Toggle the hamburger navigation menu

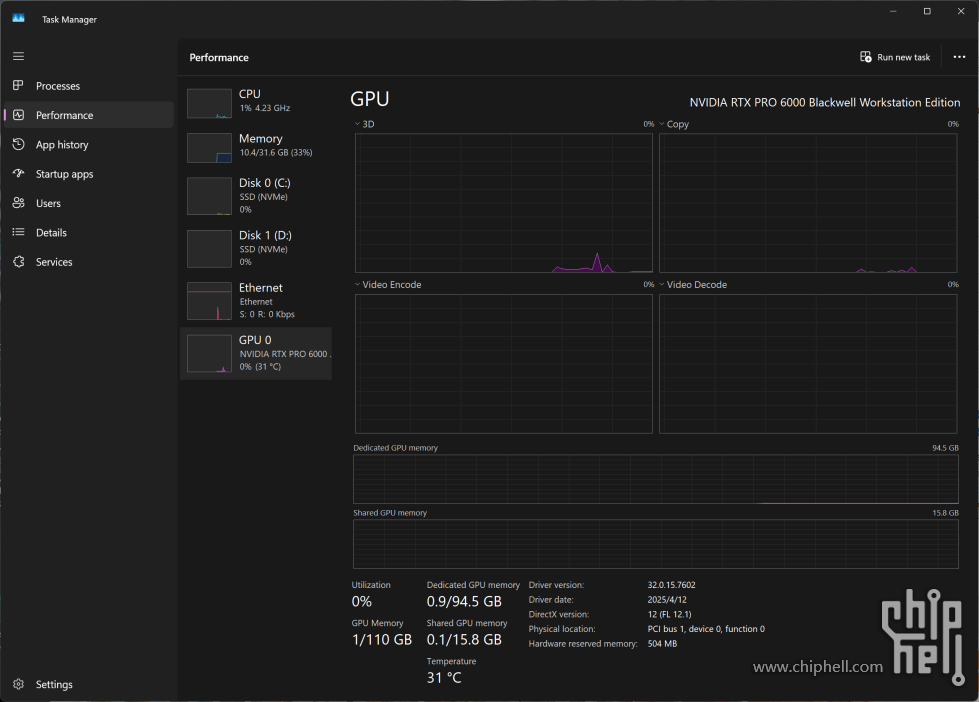pyautogui.click(x=18, y=56)
